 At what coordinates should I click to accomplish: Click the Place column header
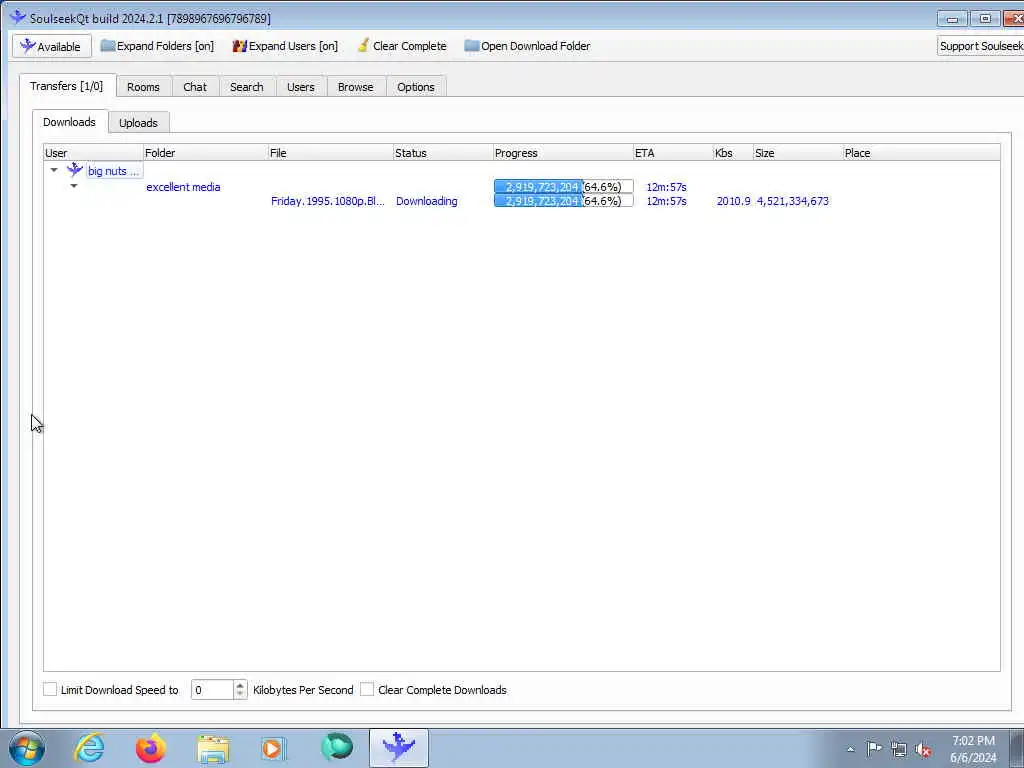921,153
